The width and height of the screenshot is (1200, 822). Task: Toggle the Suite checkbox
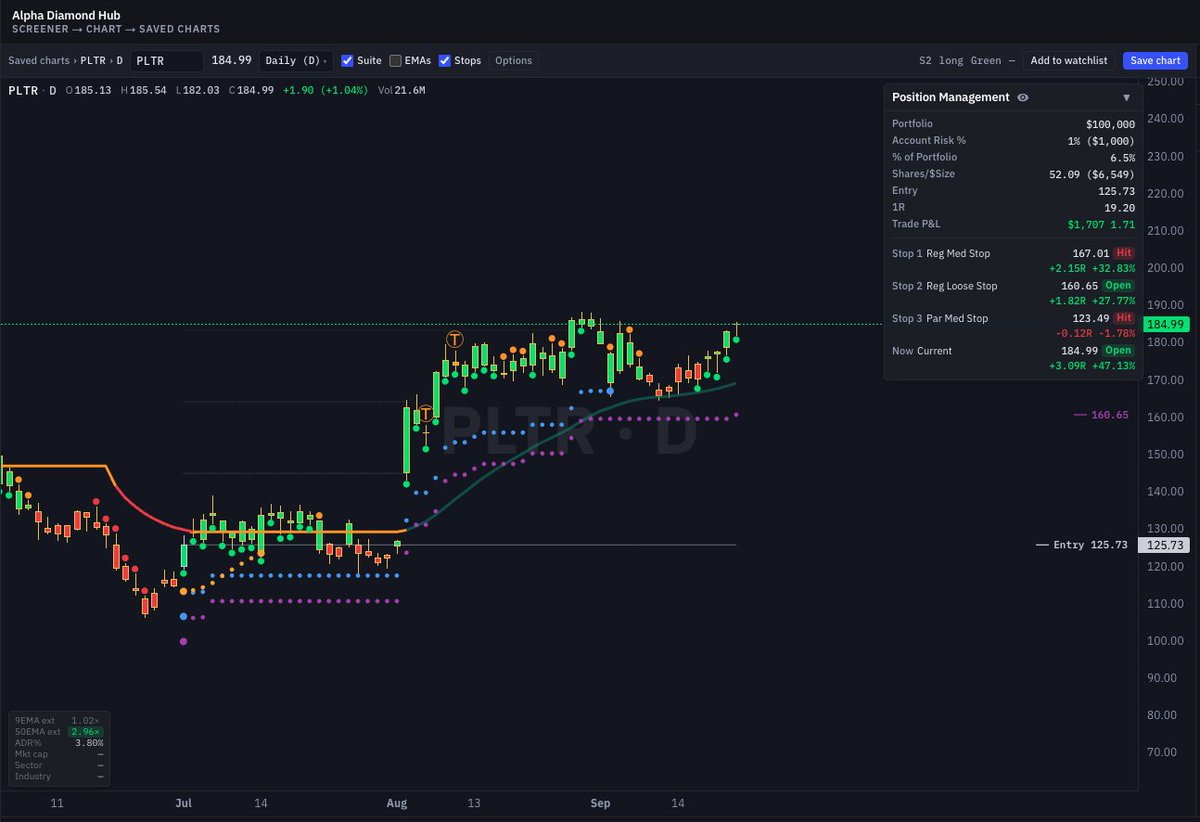[x=347, y=60]
